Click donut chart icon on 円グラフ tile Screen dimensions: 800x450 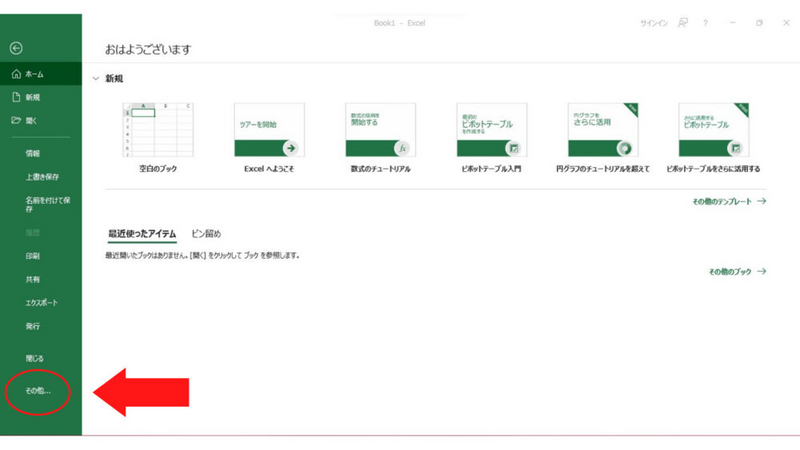624,148
